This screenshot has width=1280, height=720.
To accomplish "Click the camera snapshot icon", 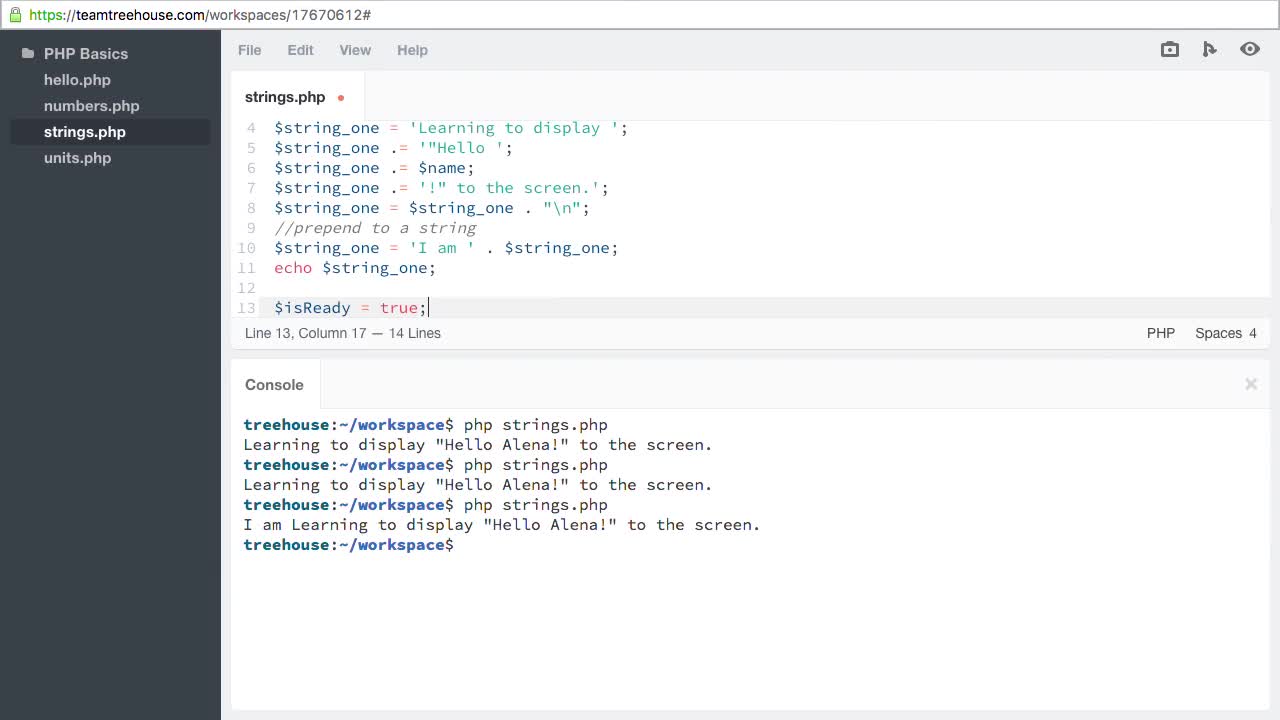I will tap(1169, 49).
